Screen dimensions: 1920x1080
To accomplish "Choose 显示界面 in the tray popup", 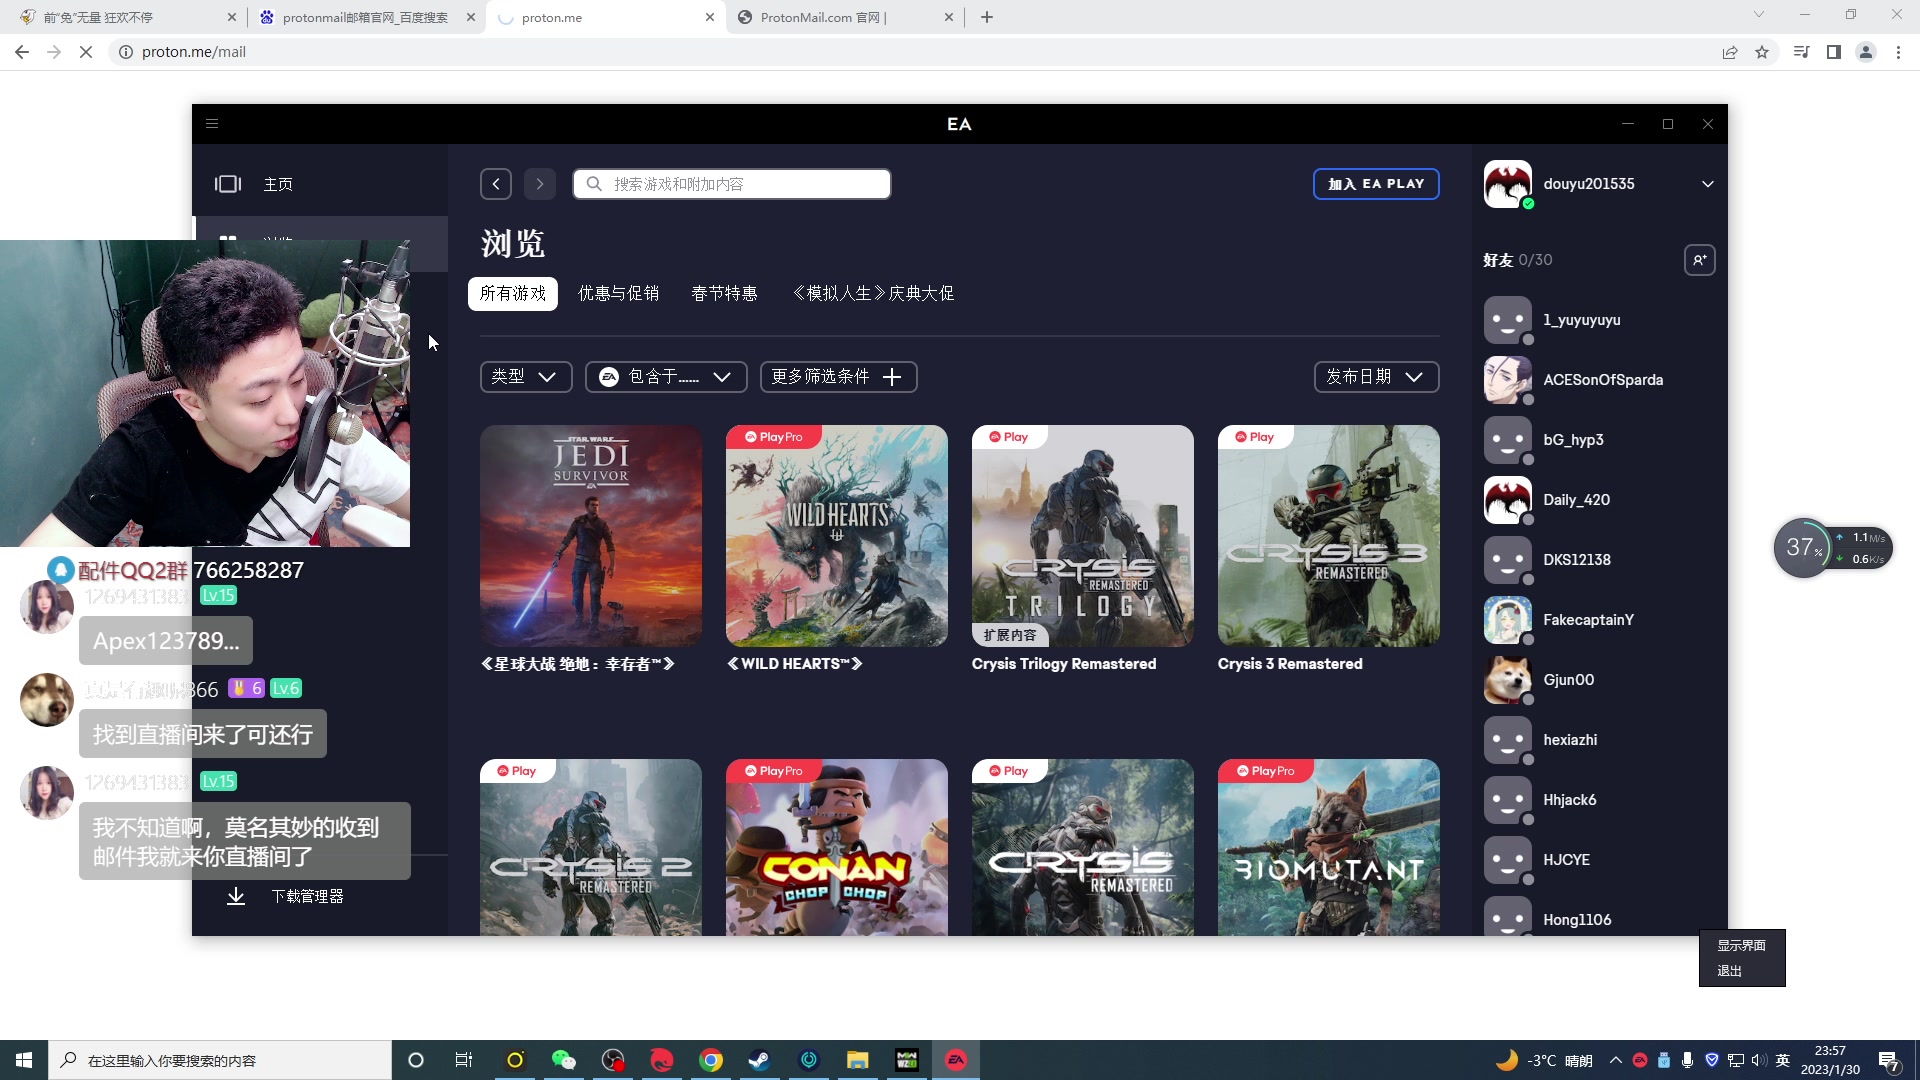I will coord(1741,945).
